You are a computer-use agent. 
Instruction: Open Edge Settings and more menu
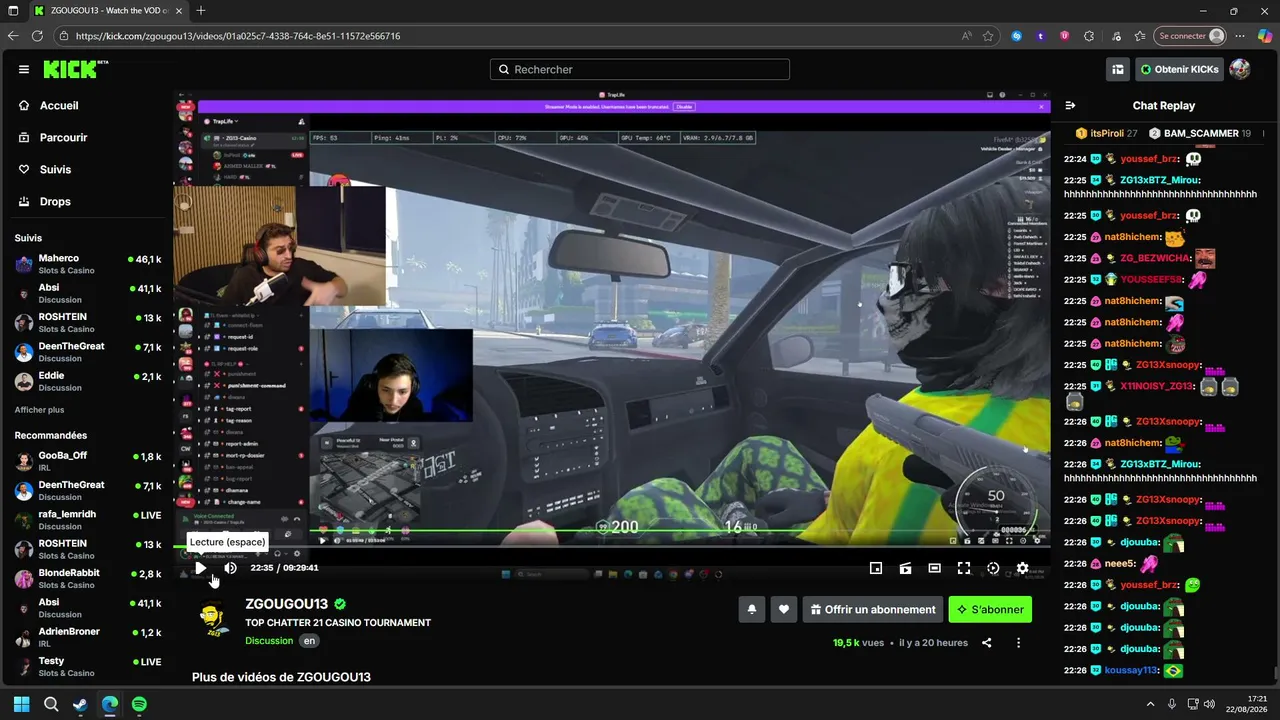click(x=1240, y=36)
